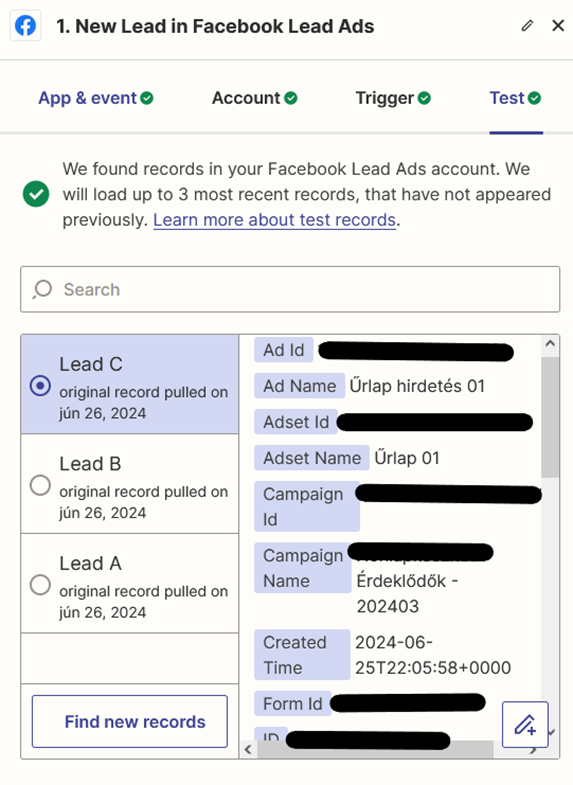Screen dimensions: 573x785
Task: Open the Trigger tab
Action: (x=393, y=98)
